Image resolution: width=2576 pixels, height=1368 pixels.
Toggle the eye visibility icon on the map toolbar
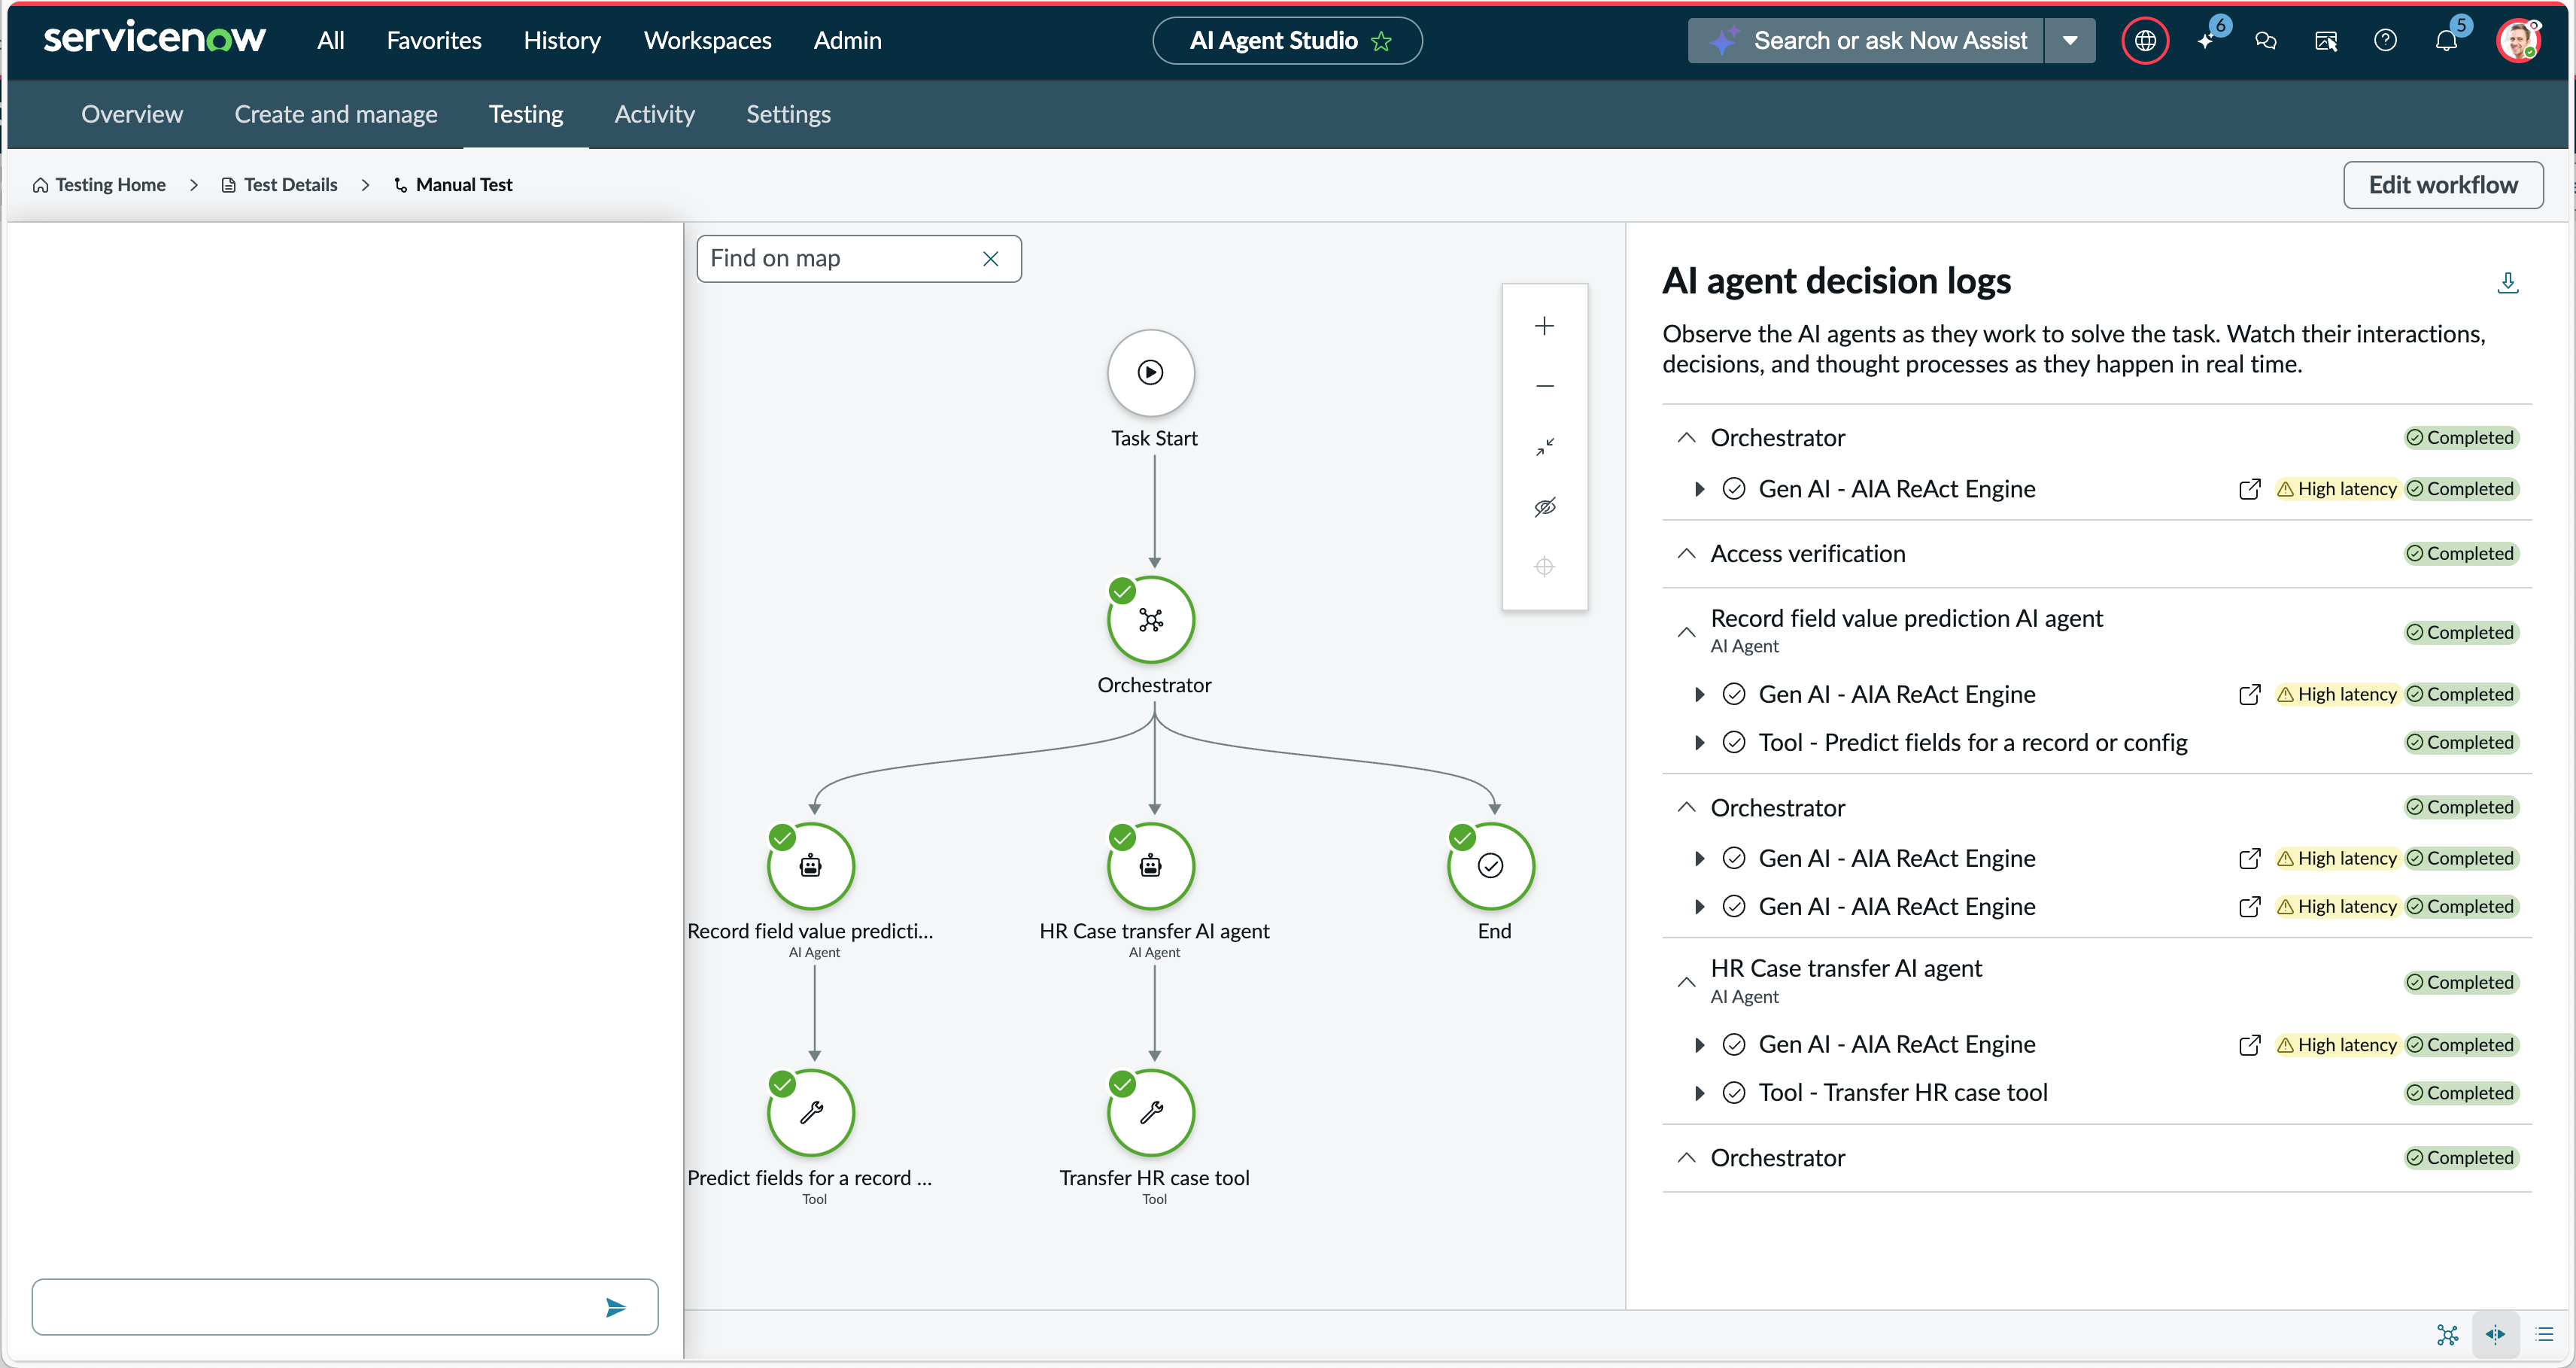coord(1544,507)
